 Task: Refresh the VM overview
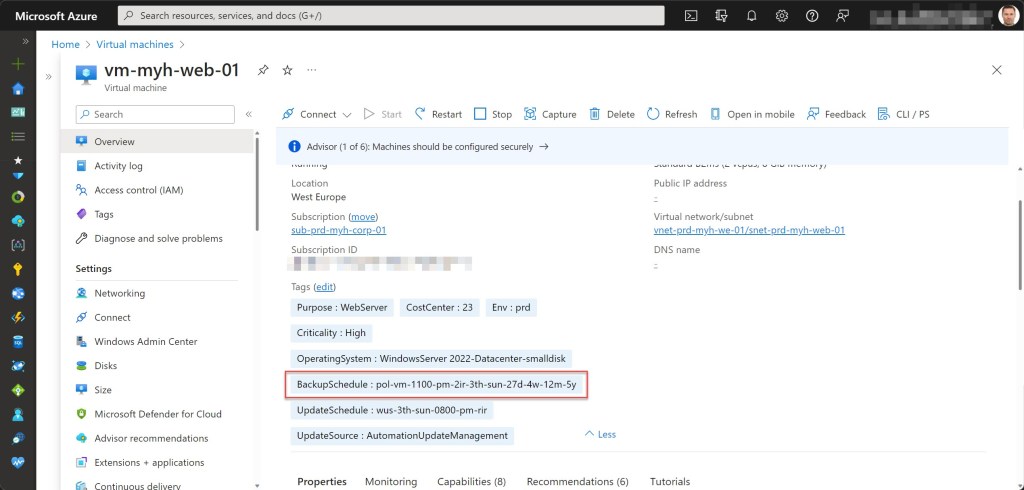point(672,114)
